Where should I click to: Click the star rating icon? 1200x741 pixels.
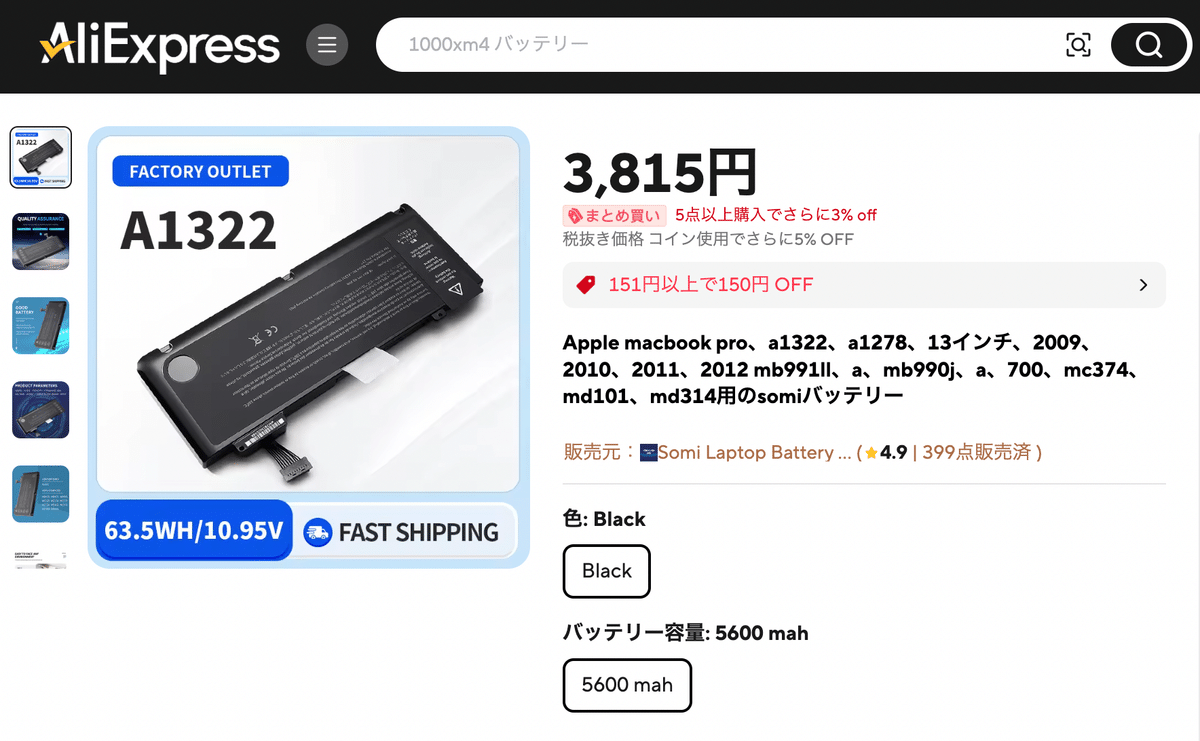point(871,453)
